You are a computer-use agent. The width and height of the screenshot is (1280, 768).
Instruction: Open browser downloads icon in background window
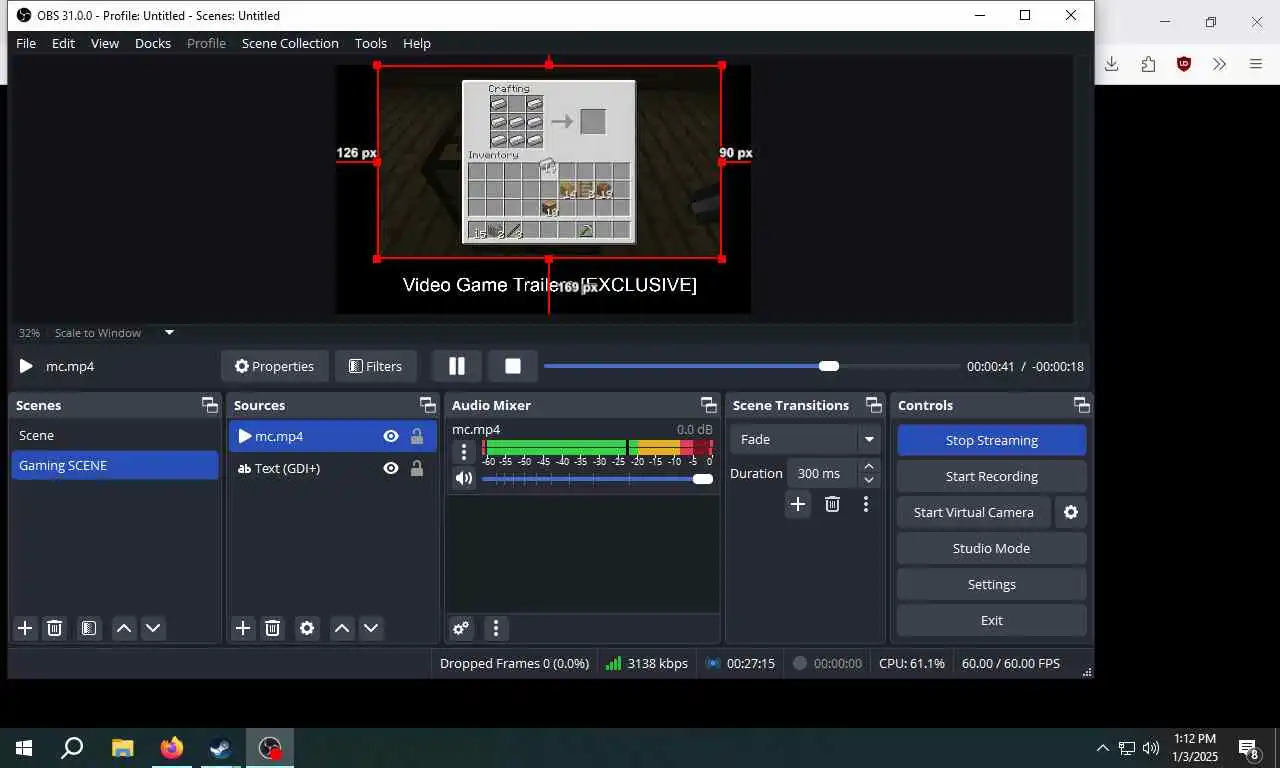tap(1111, 64)
